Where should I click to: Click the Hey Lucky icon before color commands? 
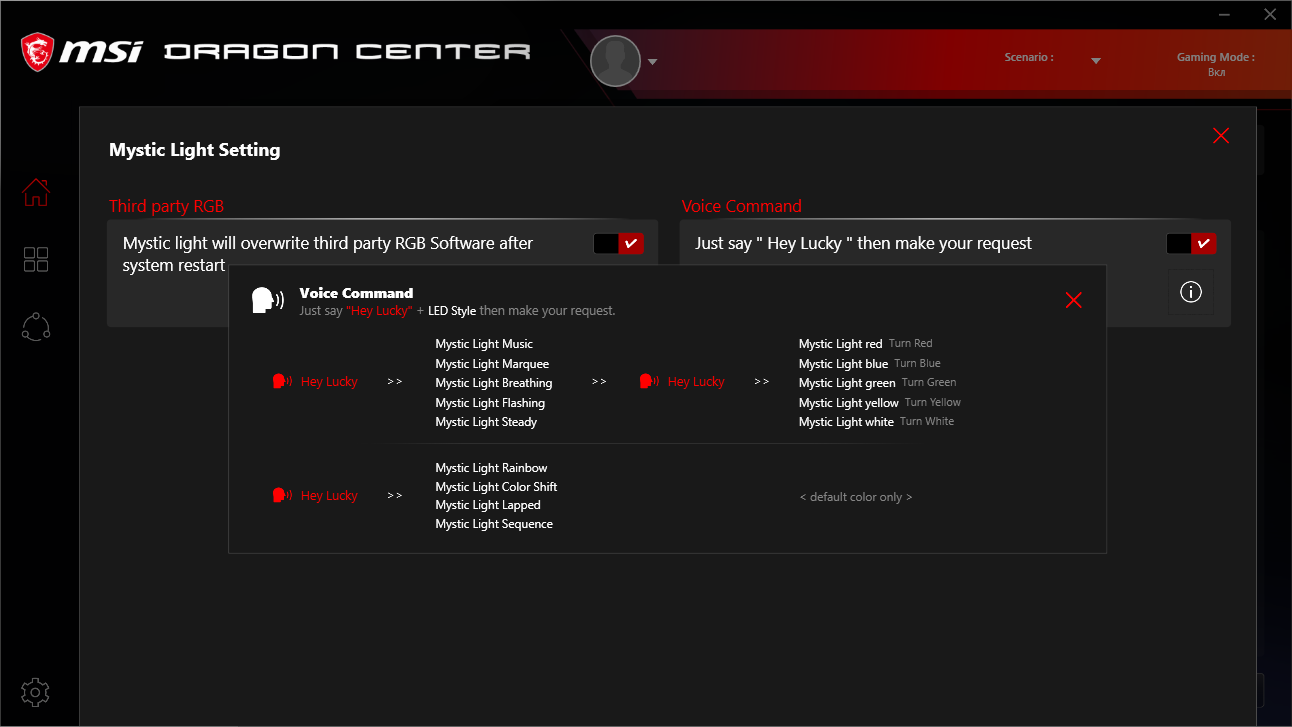pos(649,381)
